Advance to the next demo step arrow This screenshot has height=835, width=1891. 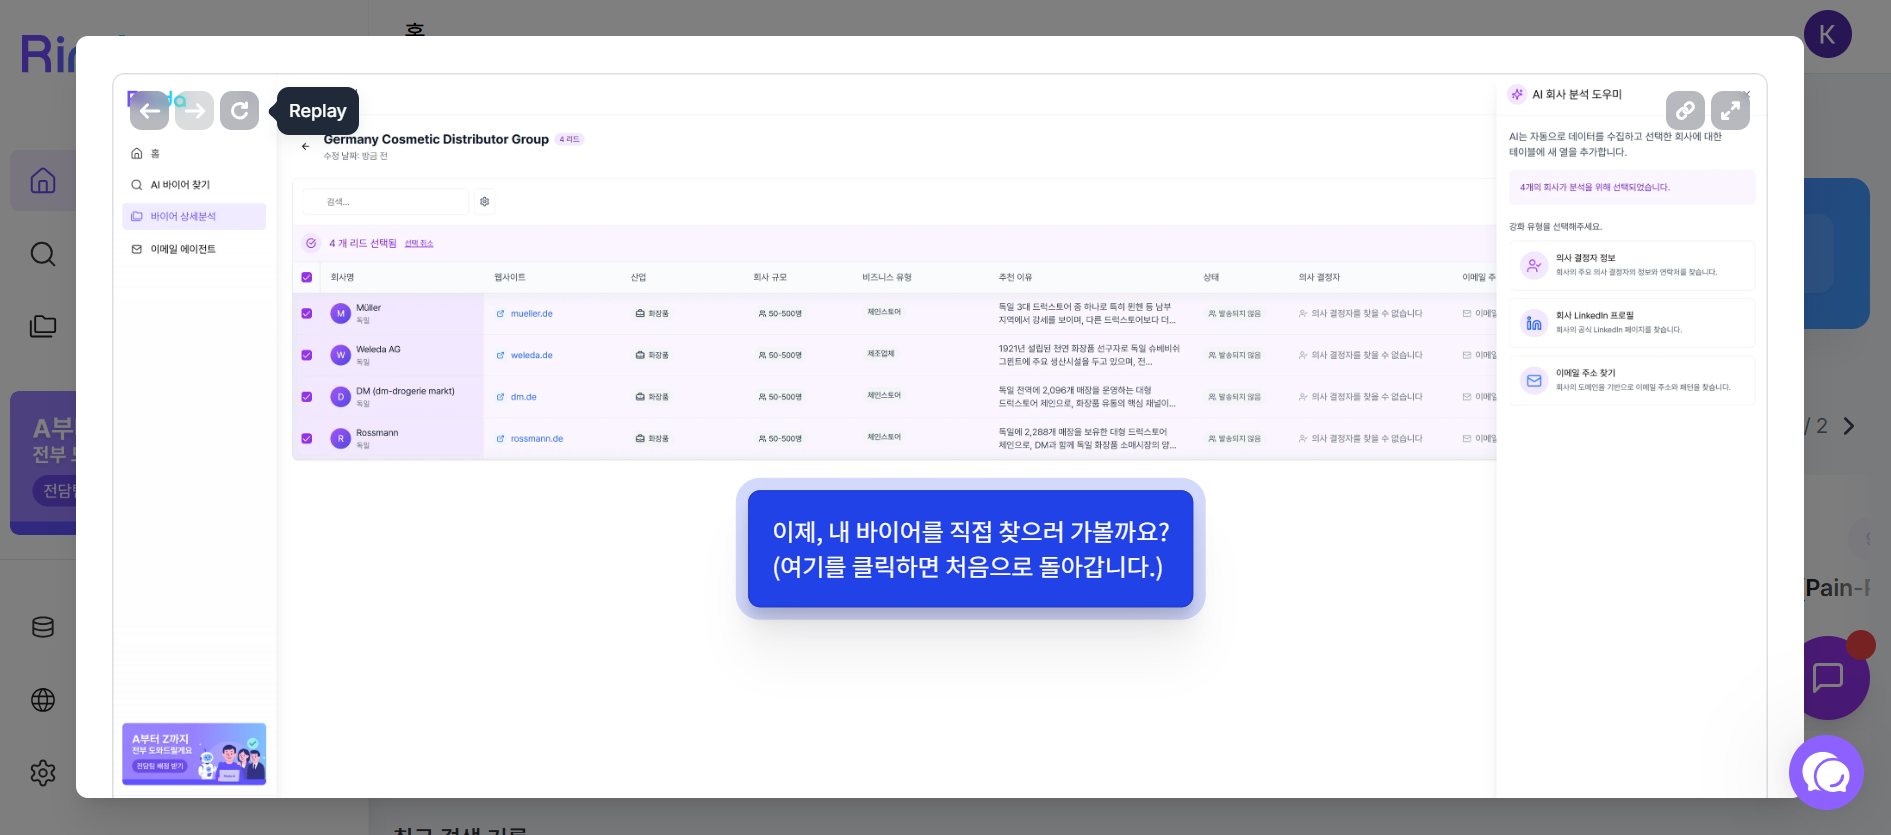[x=194, y=111]
